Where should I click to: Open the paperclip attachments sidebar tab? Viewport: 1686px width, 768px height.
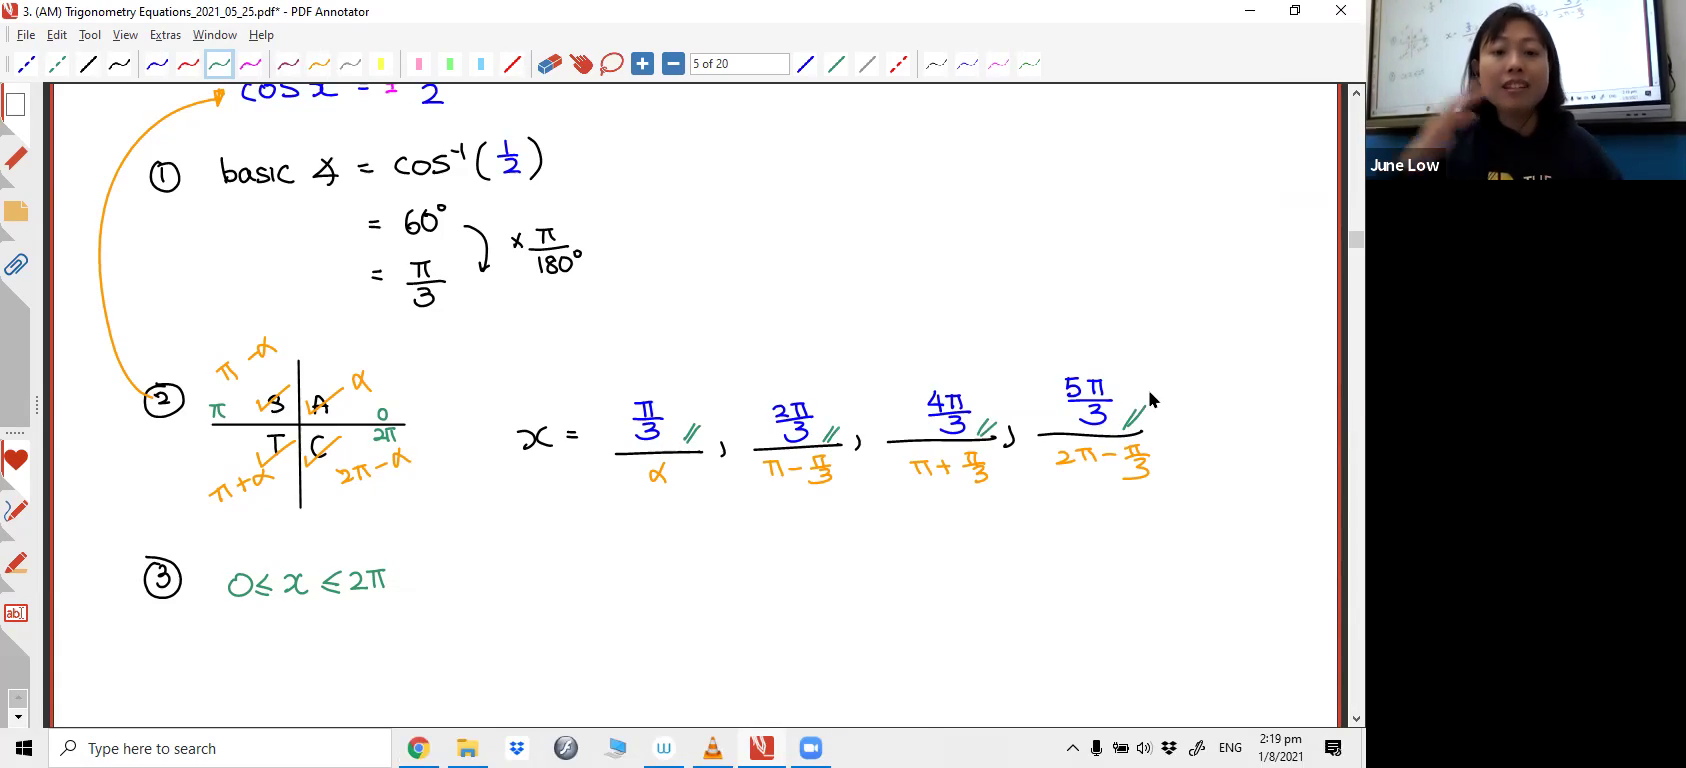15,265
